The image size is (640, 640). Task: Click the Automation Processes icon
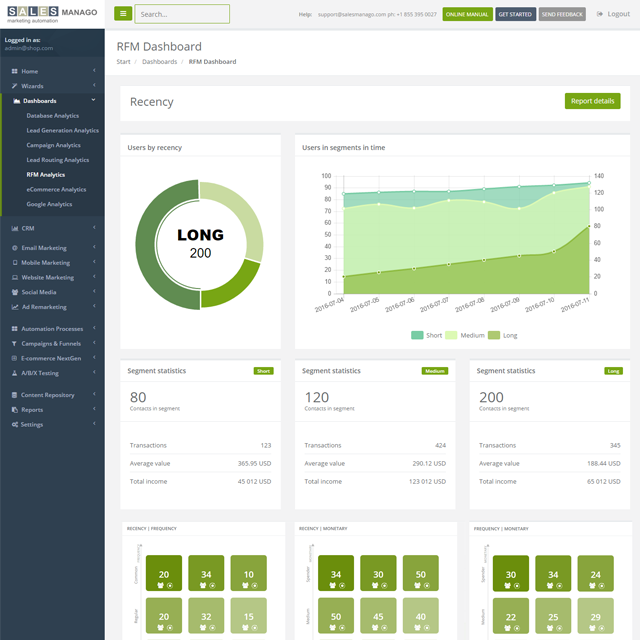(15, 329)
